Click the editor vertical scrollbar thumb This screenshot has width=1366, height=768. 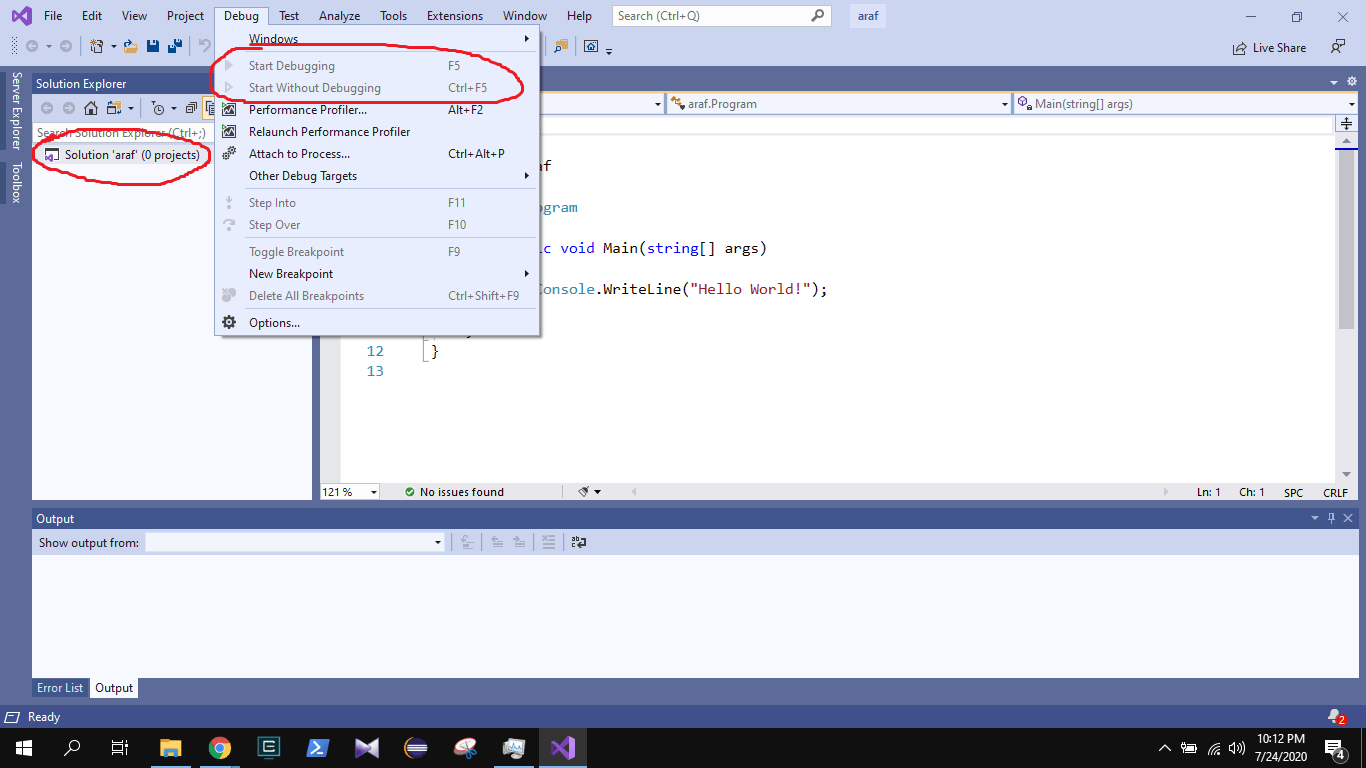1346,241
